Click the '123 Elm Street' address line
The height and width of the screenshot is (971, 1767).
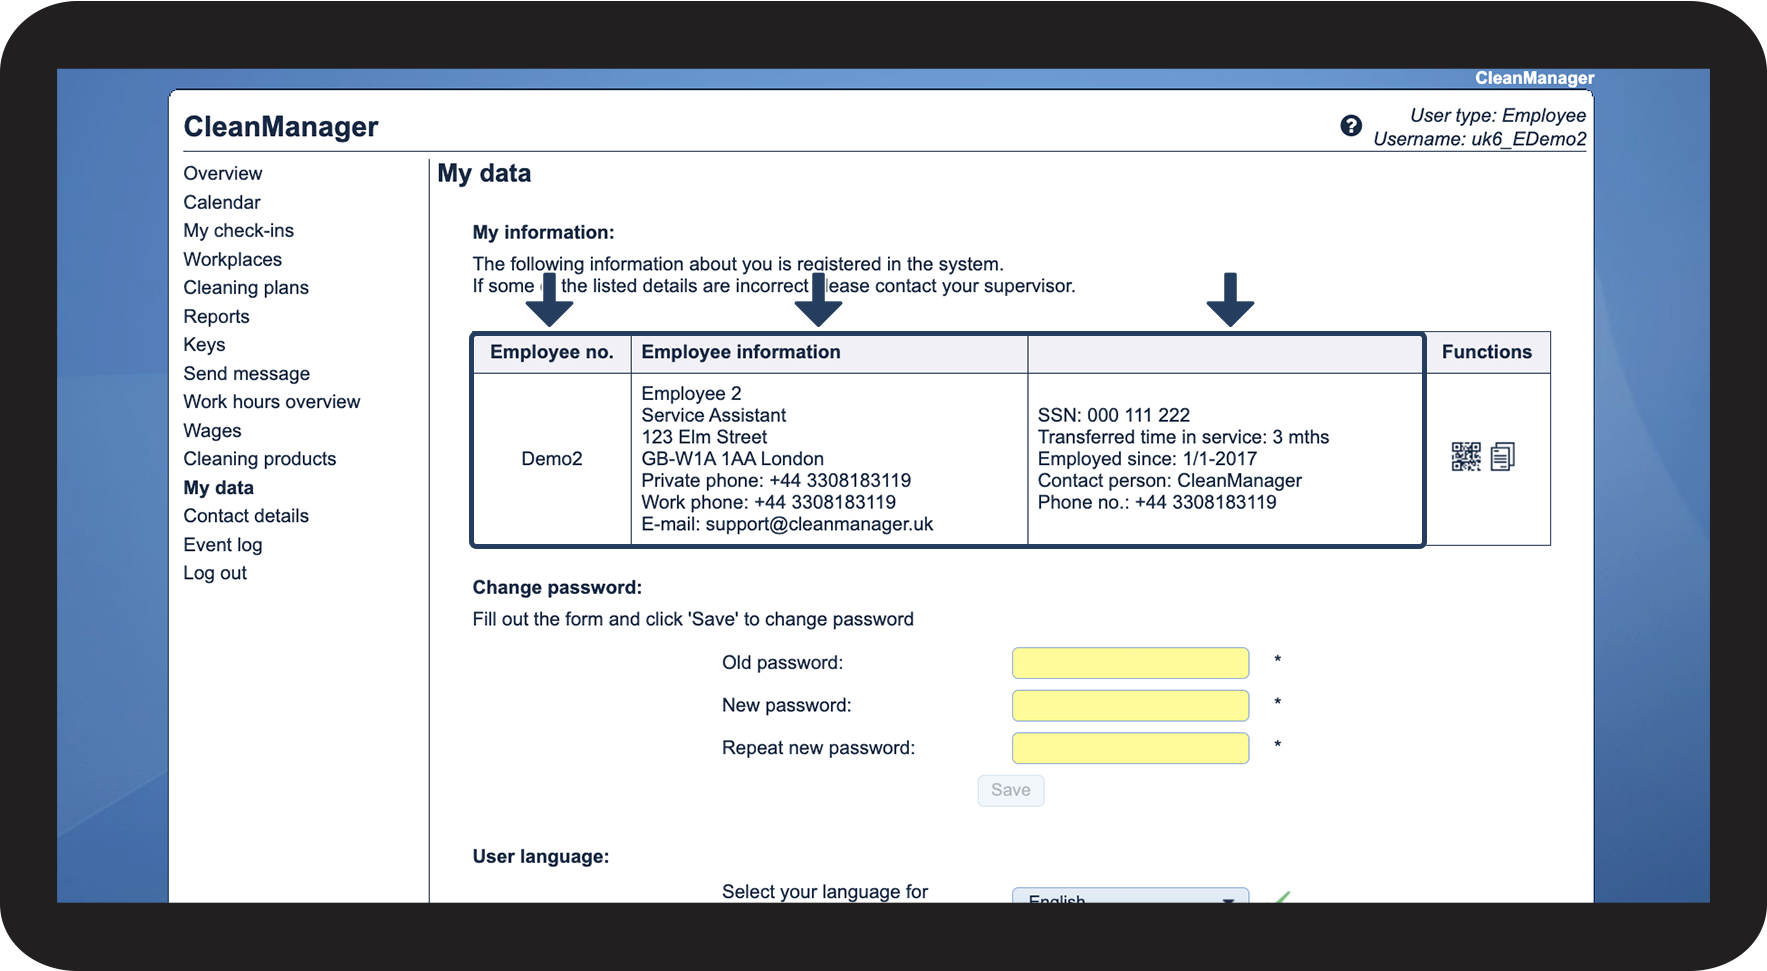[704, 437]
